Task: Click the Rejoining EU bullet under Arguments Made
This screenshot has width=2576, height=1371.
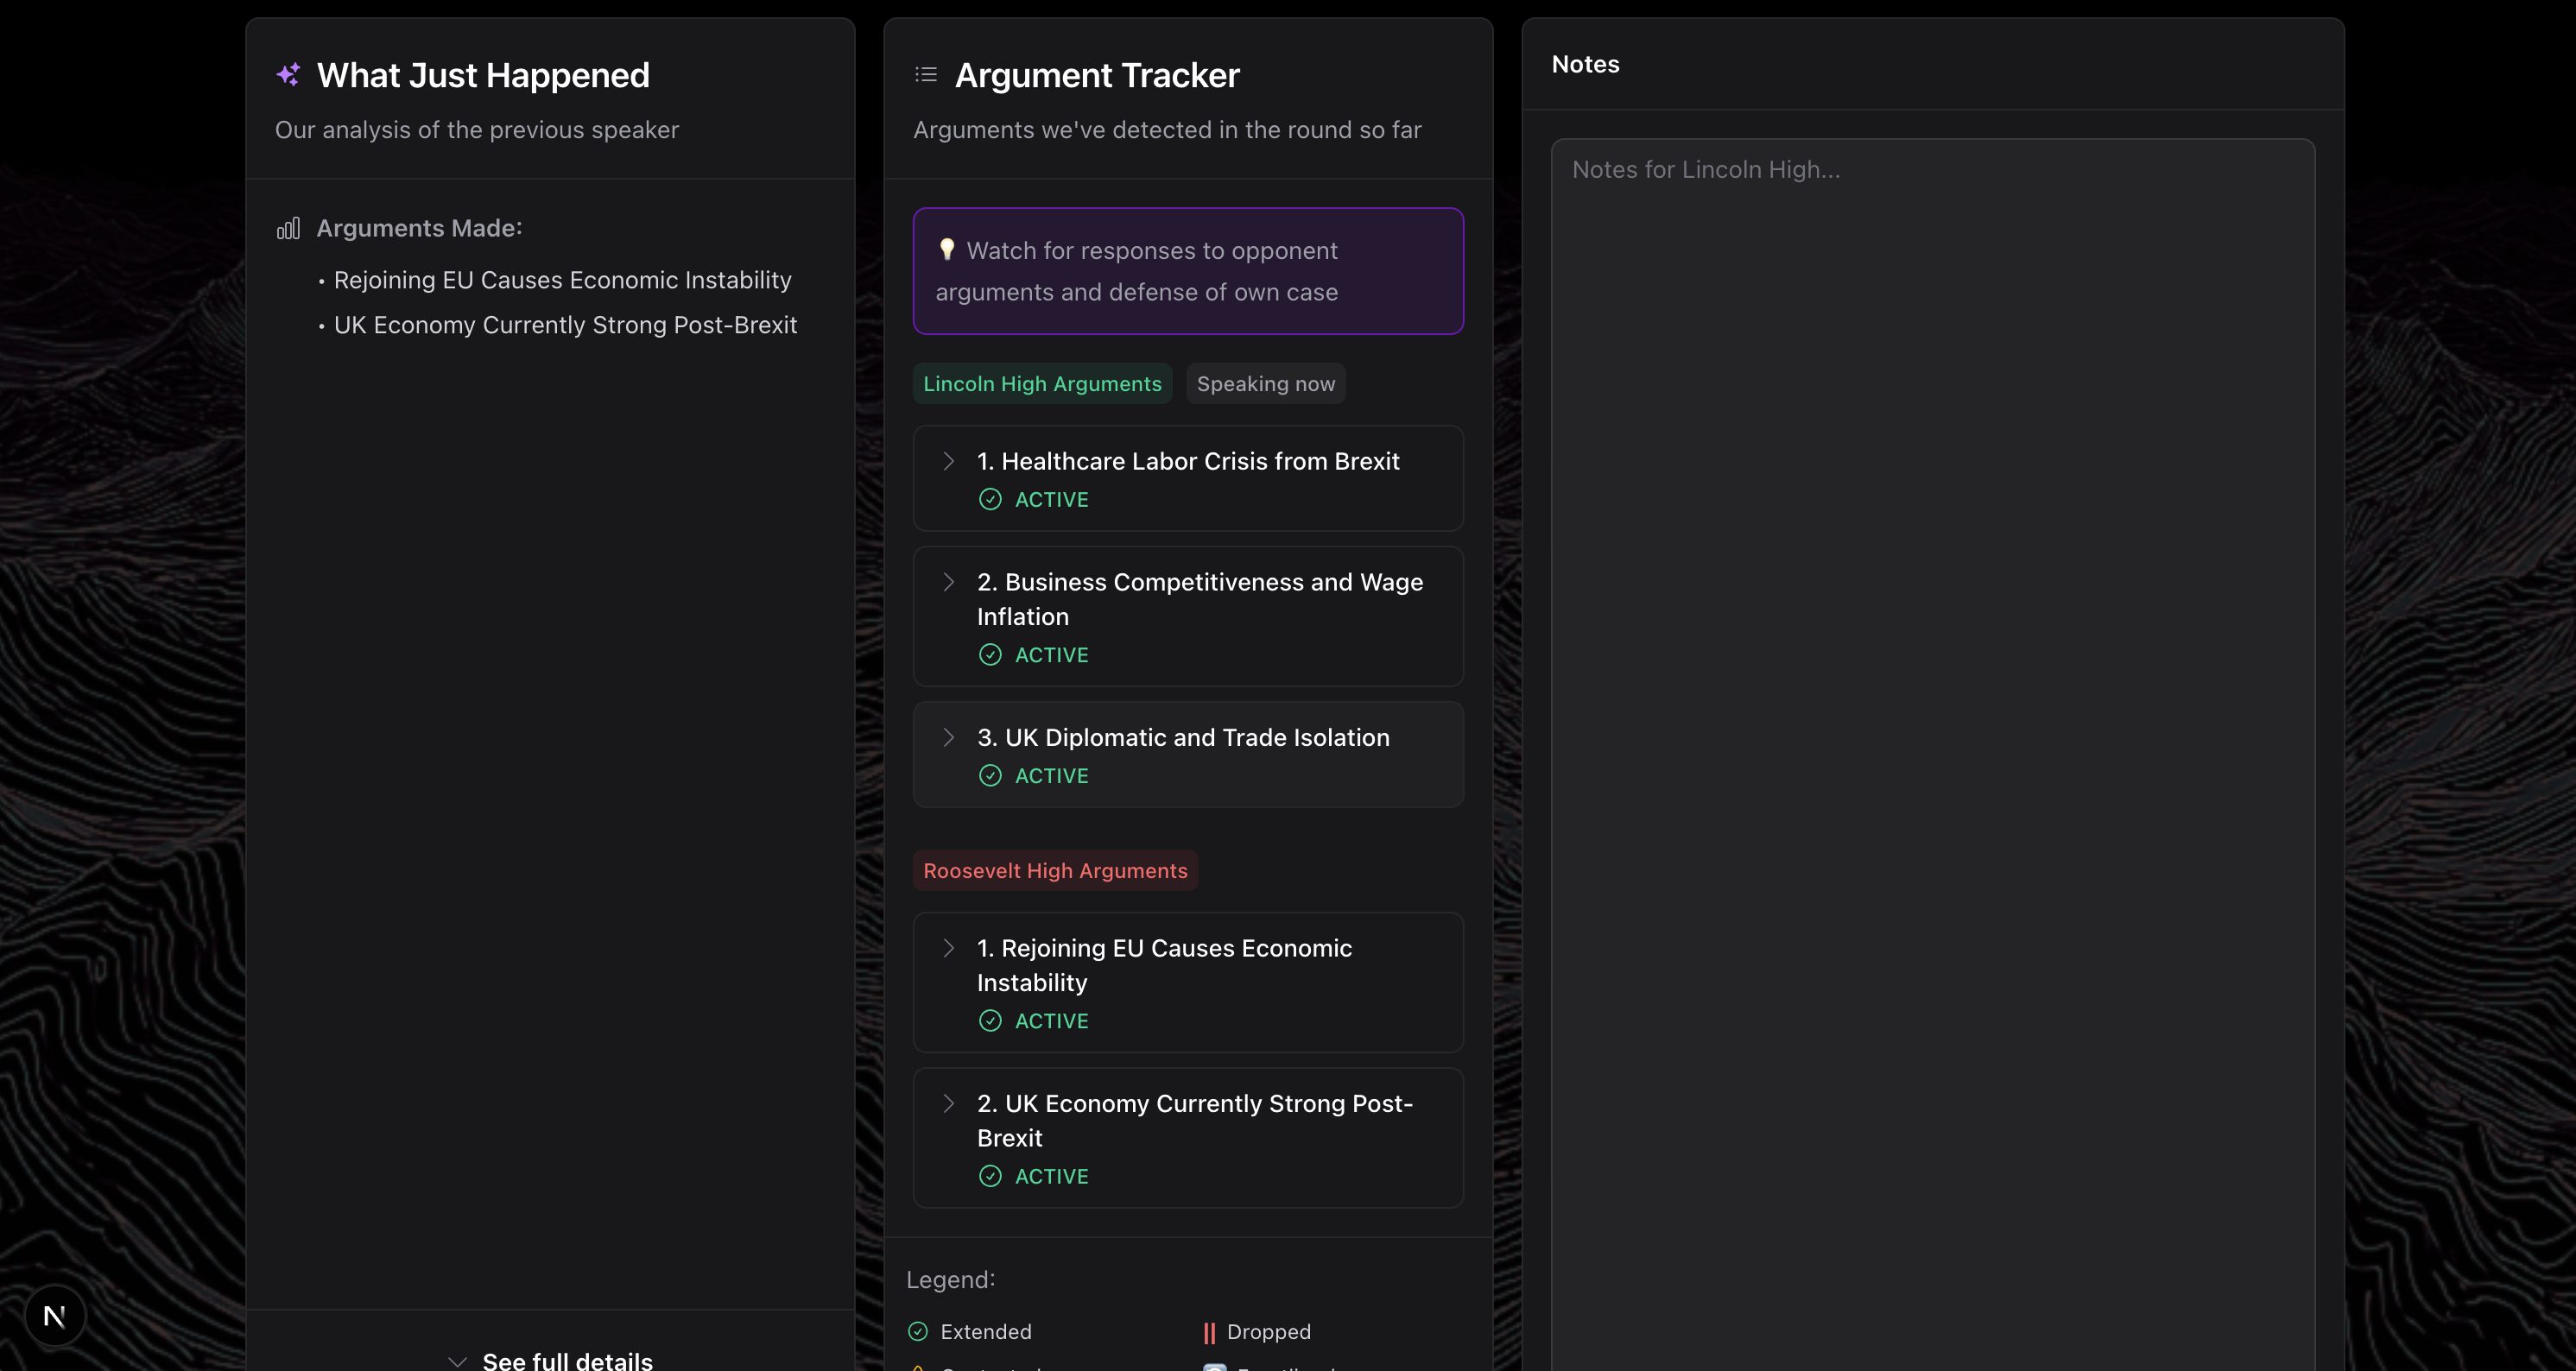Action: click(x=562, y=280)
